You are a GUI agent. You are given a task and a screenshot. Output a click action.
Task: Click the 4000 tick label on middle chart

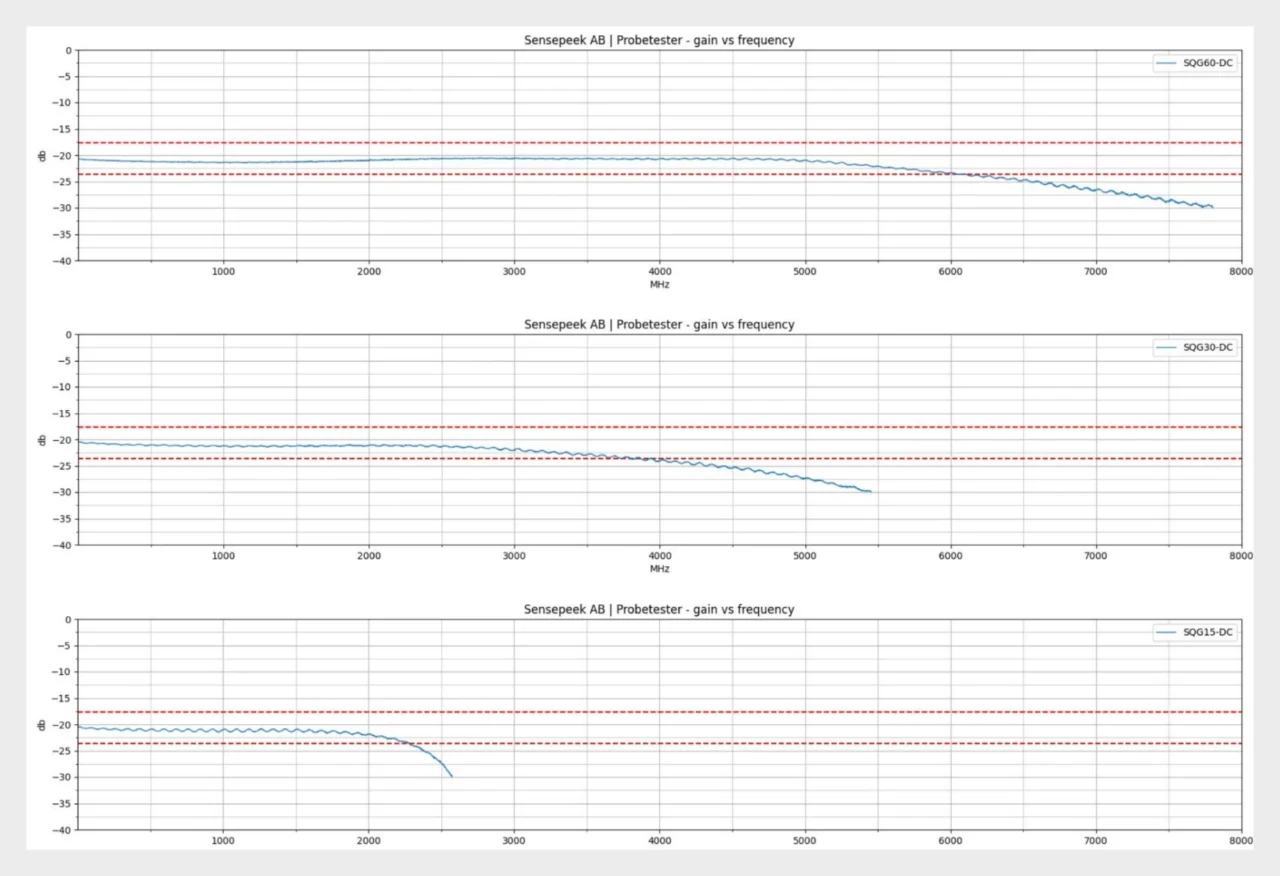659,556
